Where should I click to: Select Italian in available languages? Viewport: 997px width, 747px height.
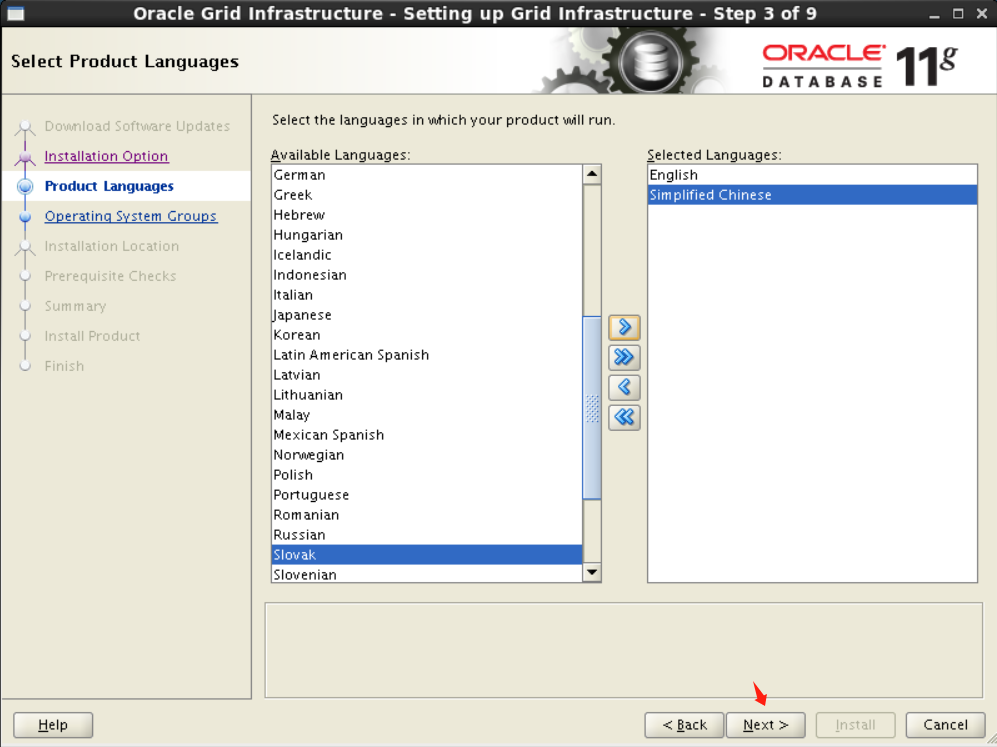[x=427, y=295]
